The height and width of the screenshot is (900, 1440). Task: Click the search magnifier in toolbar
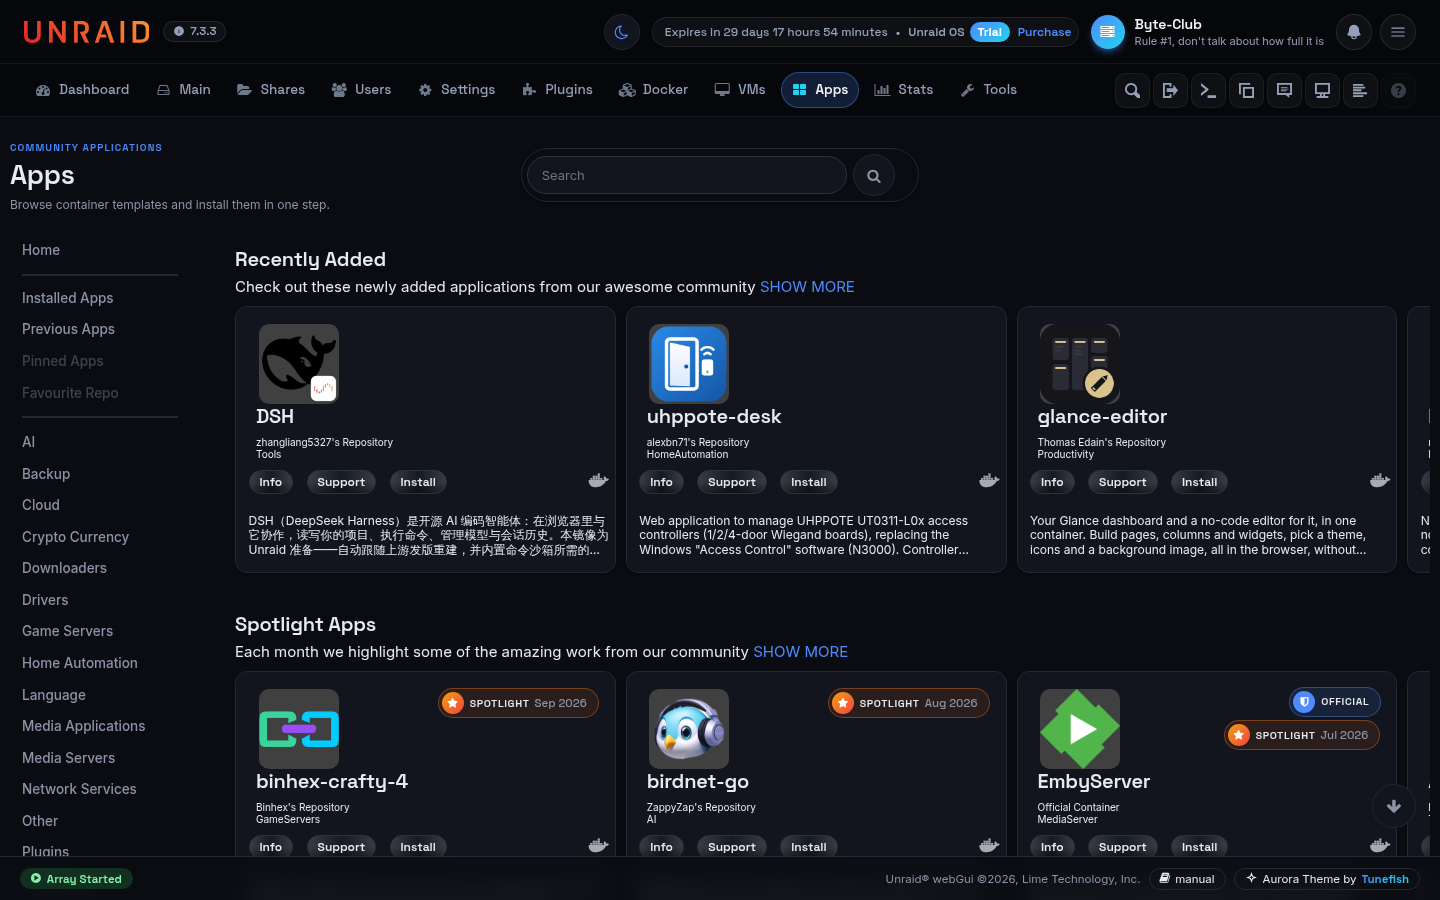[x=1132, y=90]
